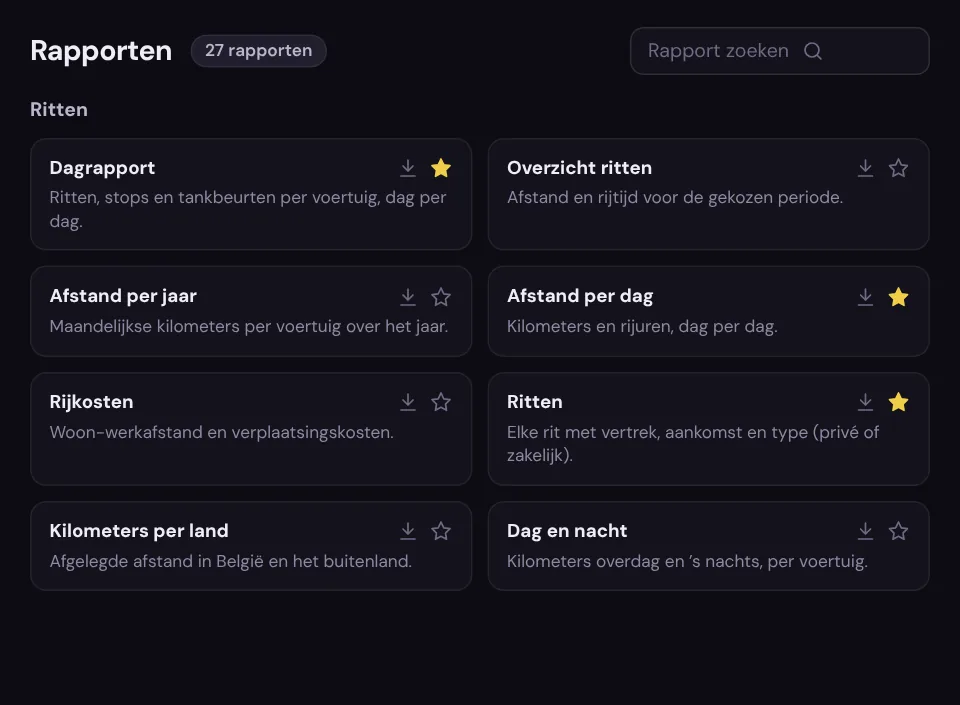Viewport: 960px width, 705px height.
Task: Focus the Rapport zoeken search field
Action: pos(779,51)
